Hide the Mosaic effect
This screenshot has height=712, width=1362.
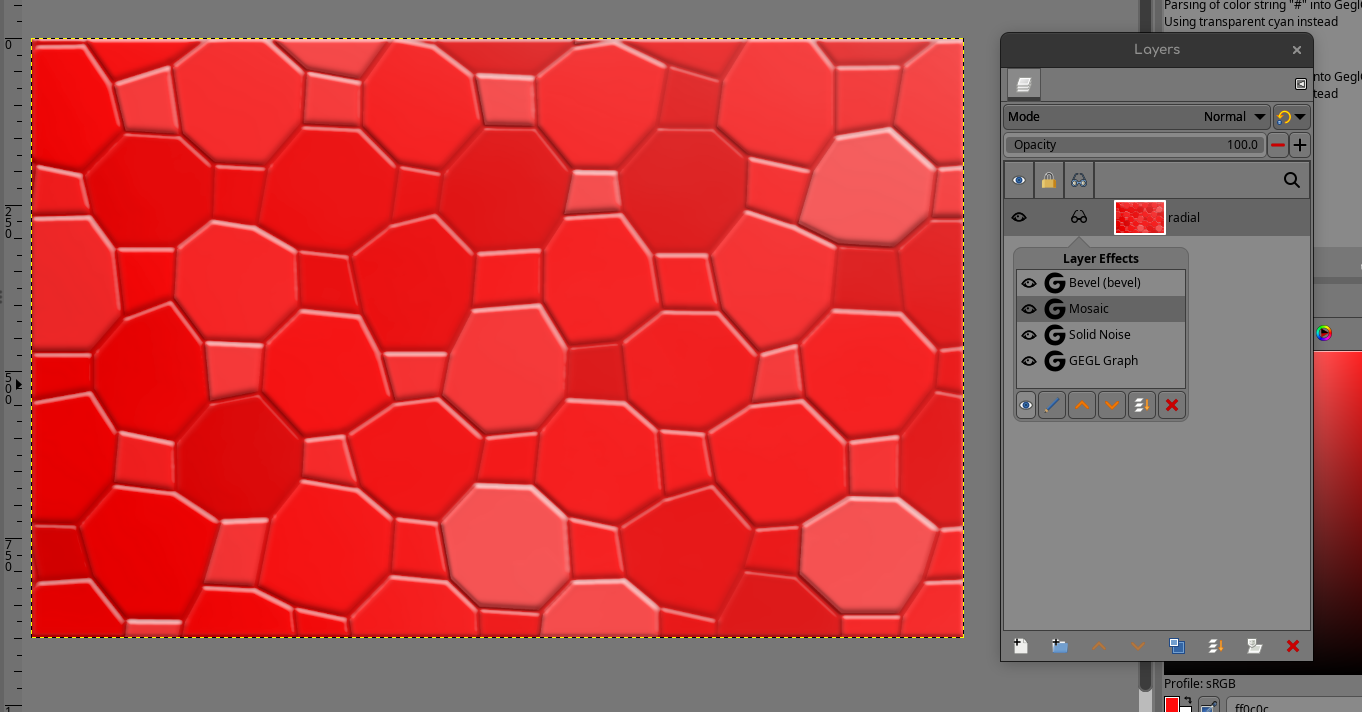pyautogui.click(x=1029, y=309)
